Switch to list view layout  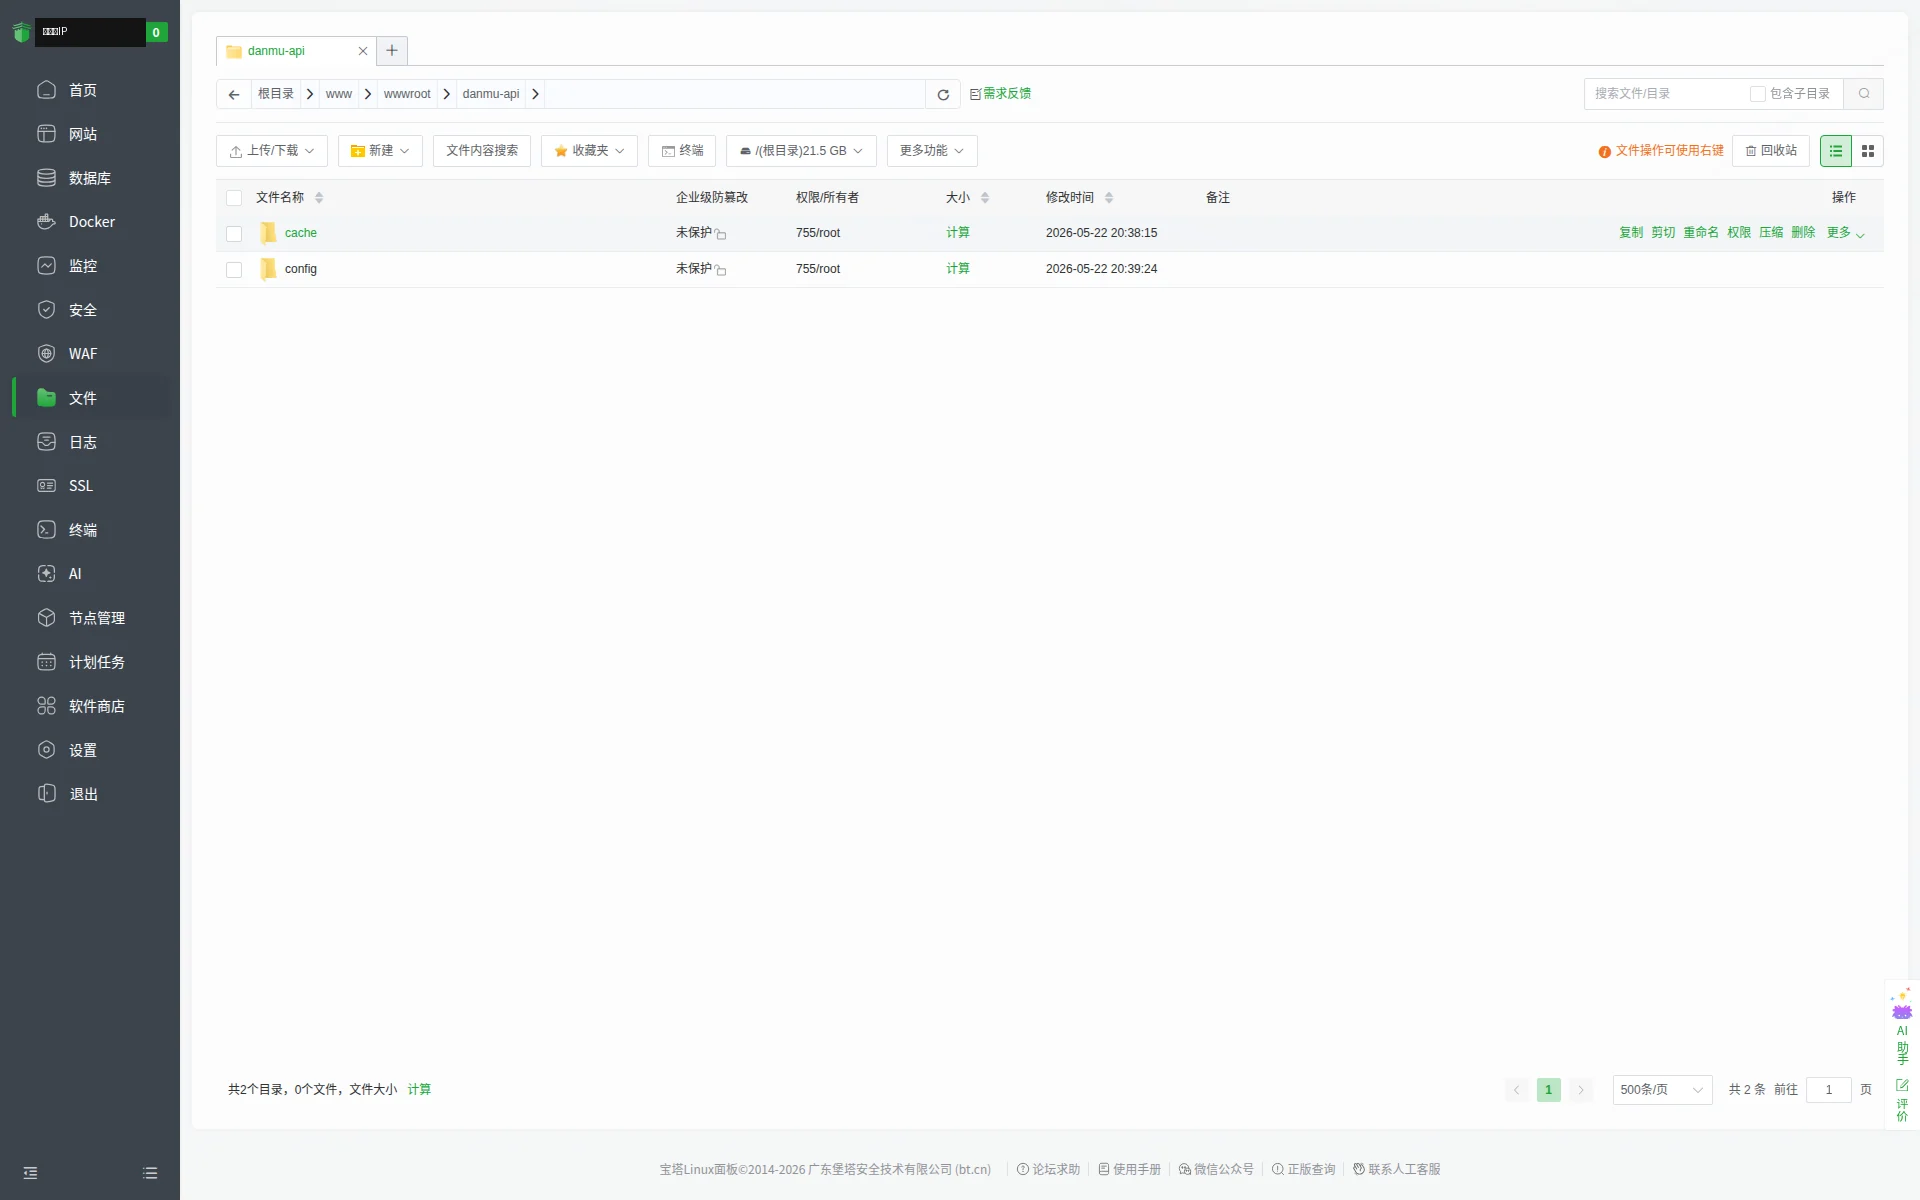tap(1836, 151)
